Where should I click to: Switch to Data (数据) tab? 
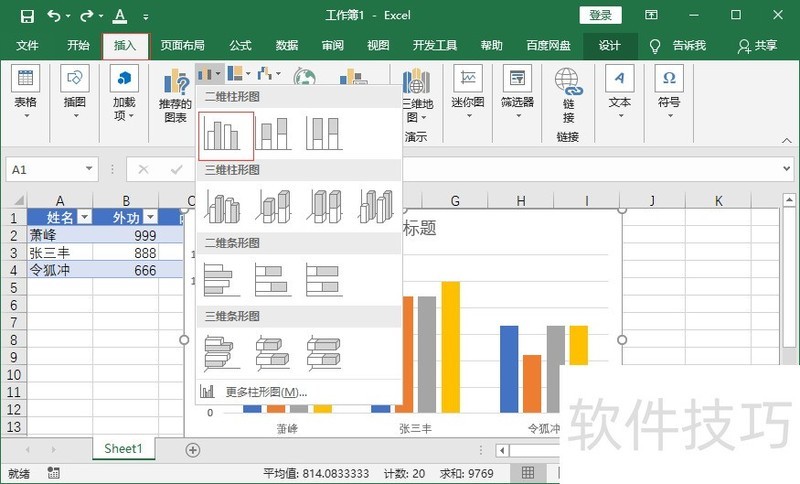287,45
